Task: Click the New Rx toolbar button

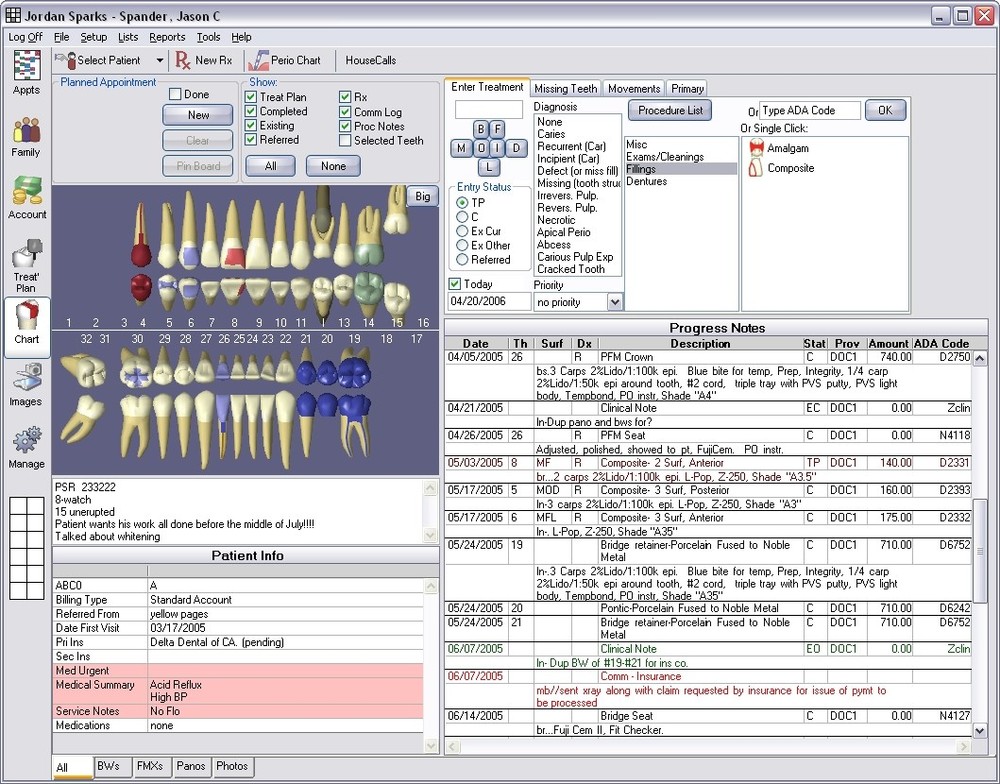Action: pos(204,60)
